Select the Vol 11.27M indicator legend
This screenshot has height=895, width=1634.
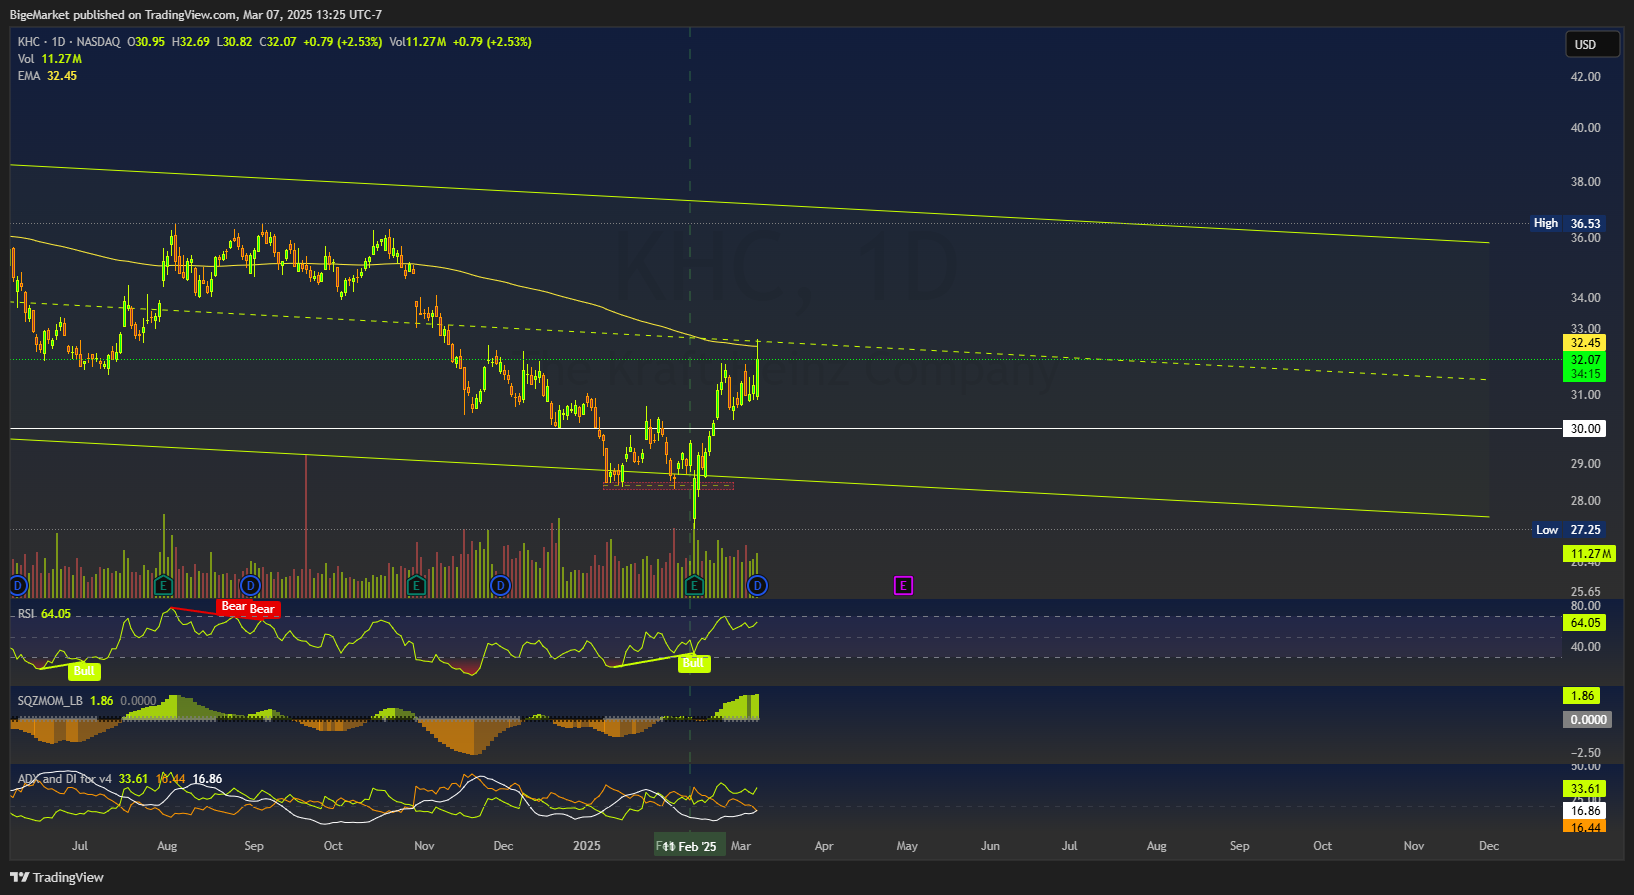click(50, 59)
